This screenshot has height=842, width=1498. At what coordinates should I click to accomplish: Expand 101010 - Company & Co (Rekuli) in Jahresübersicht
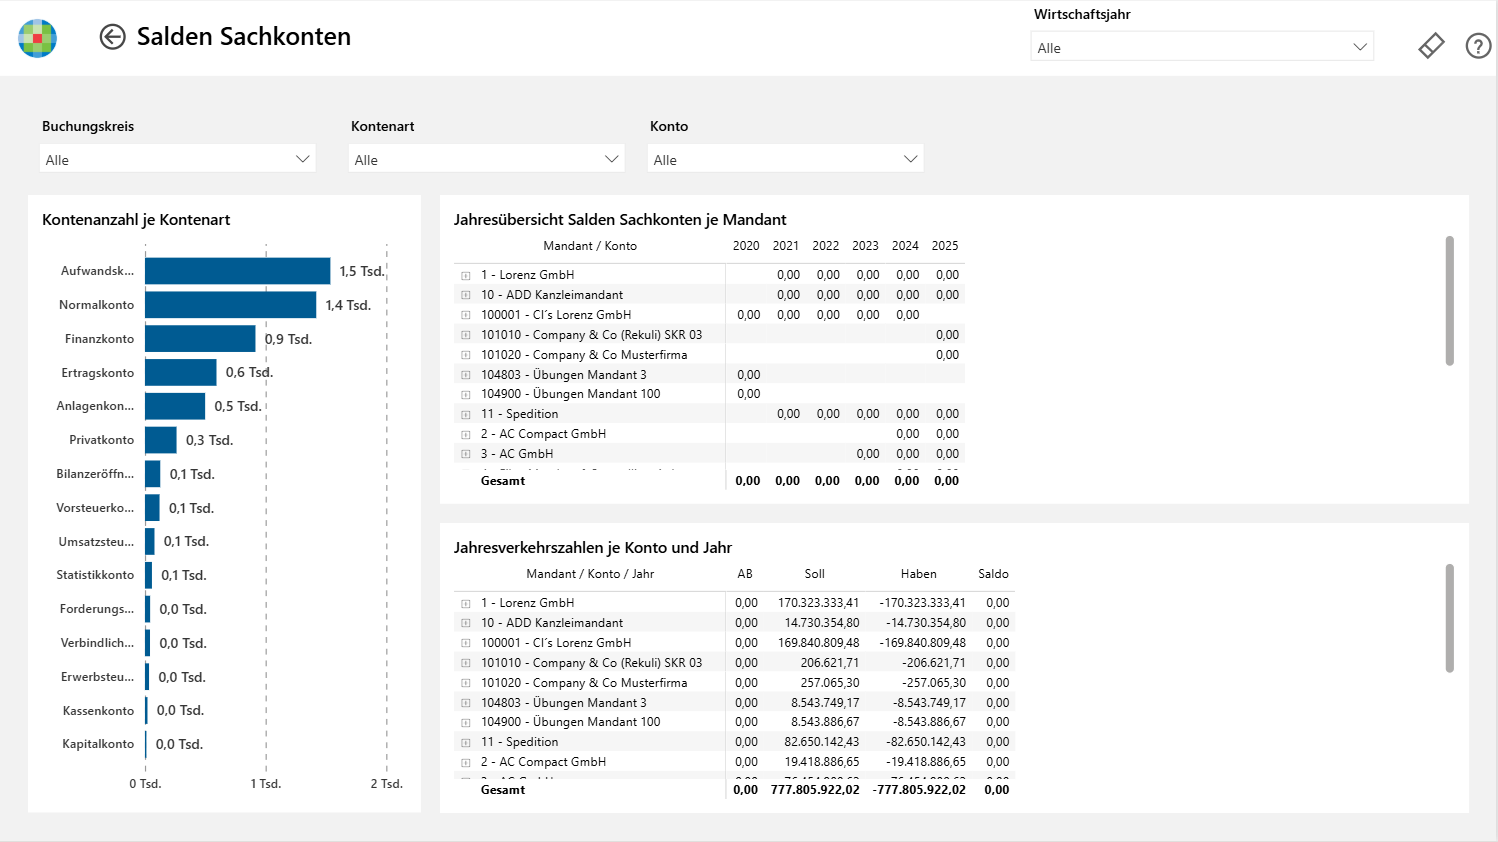(x=466, y=335)
